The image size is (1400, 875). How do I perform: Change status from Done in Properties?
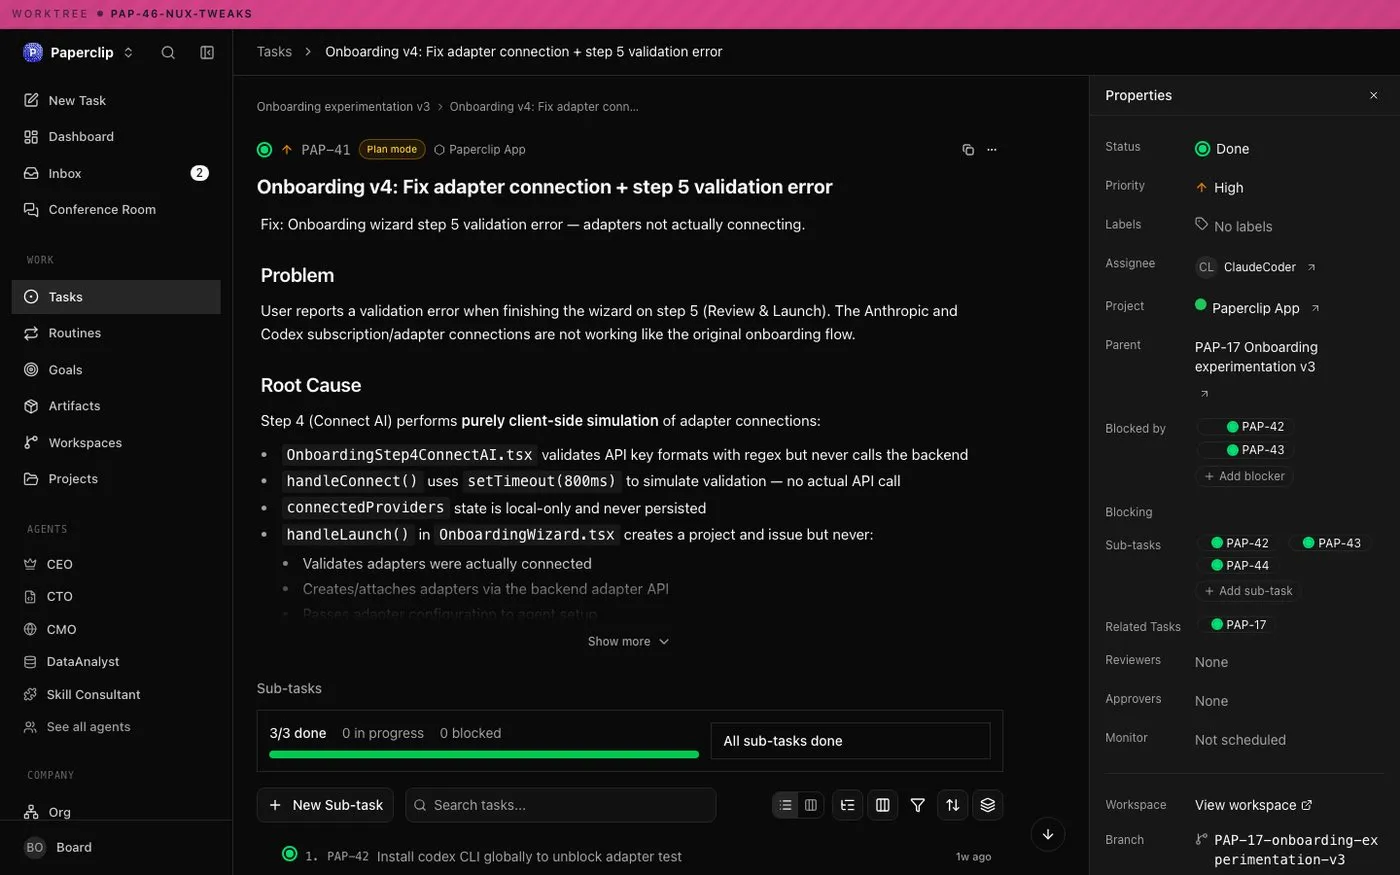(x=1222, y=149)
